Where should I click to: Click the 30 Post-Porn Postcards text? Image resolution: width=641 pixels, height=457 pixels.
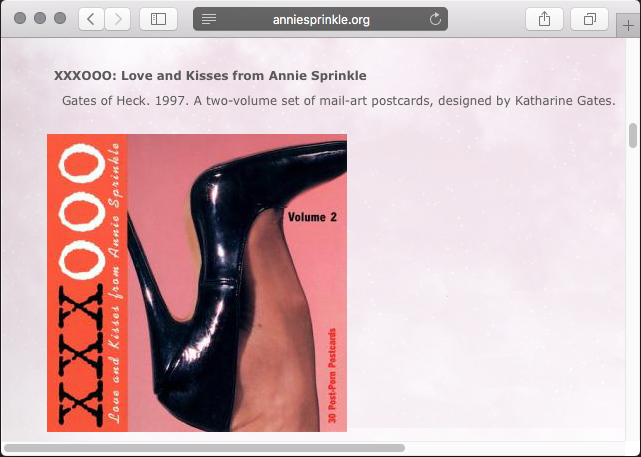[x=332, y=375]
